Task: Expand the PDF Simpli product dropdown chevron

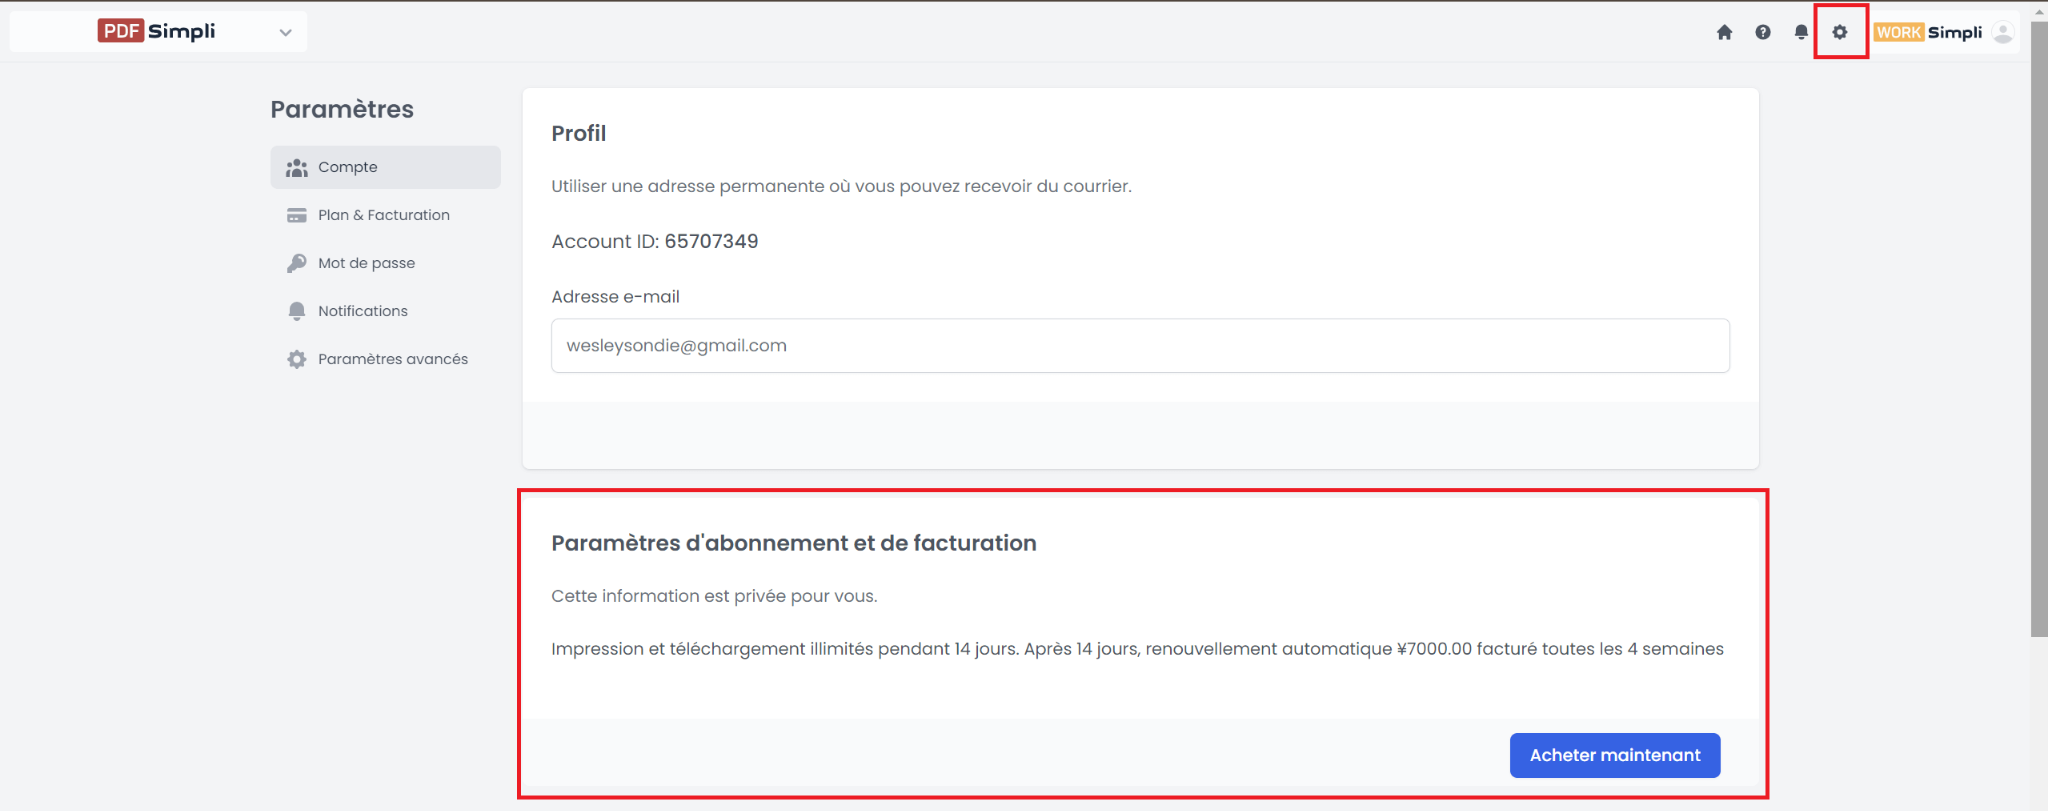Action: [286, 32]
